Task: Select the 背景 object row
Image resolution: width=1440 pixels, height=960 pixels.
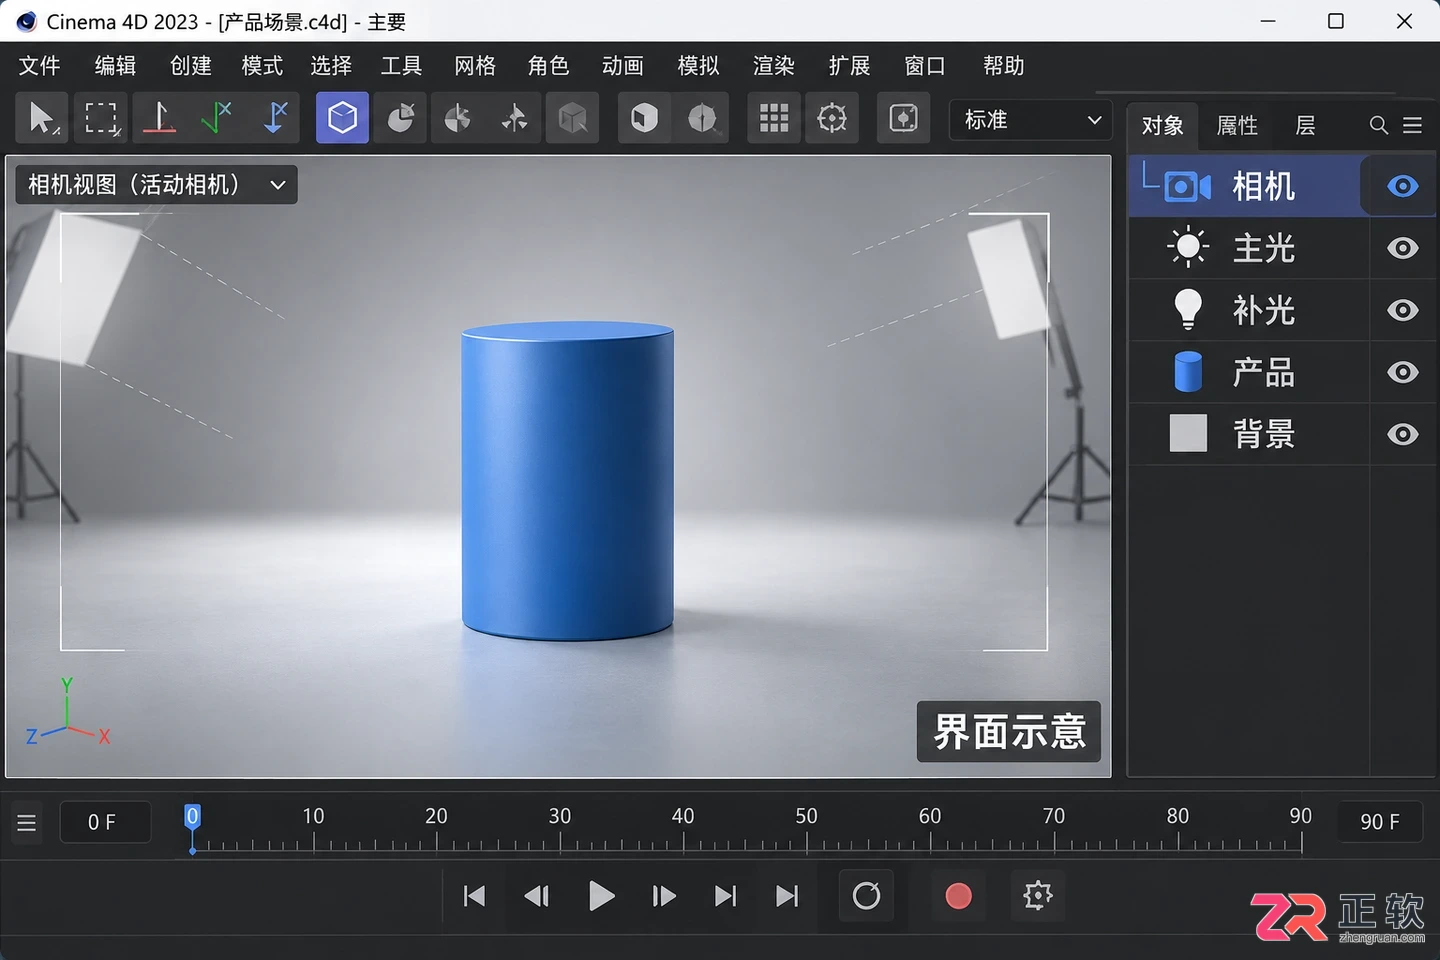Action: tap(1283, 434)
